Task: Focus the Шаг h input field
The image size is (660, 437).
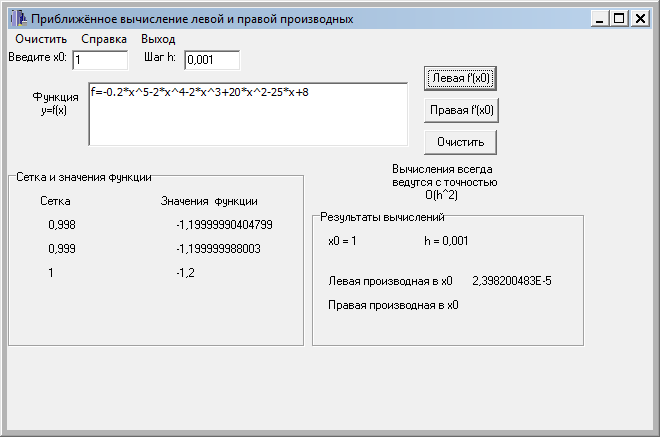Action: 212,60
